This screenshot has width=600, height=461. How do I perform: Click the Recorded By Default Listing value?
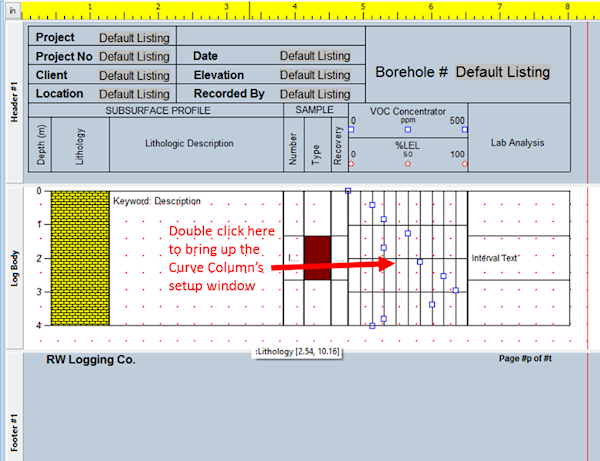[x=315, y=94]
